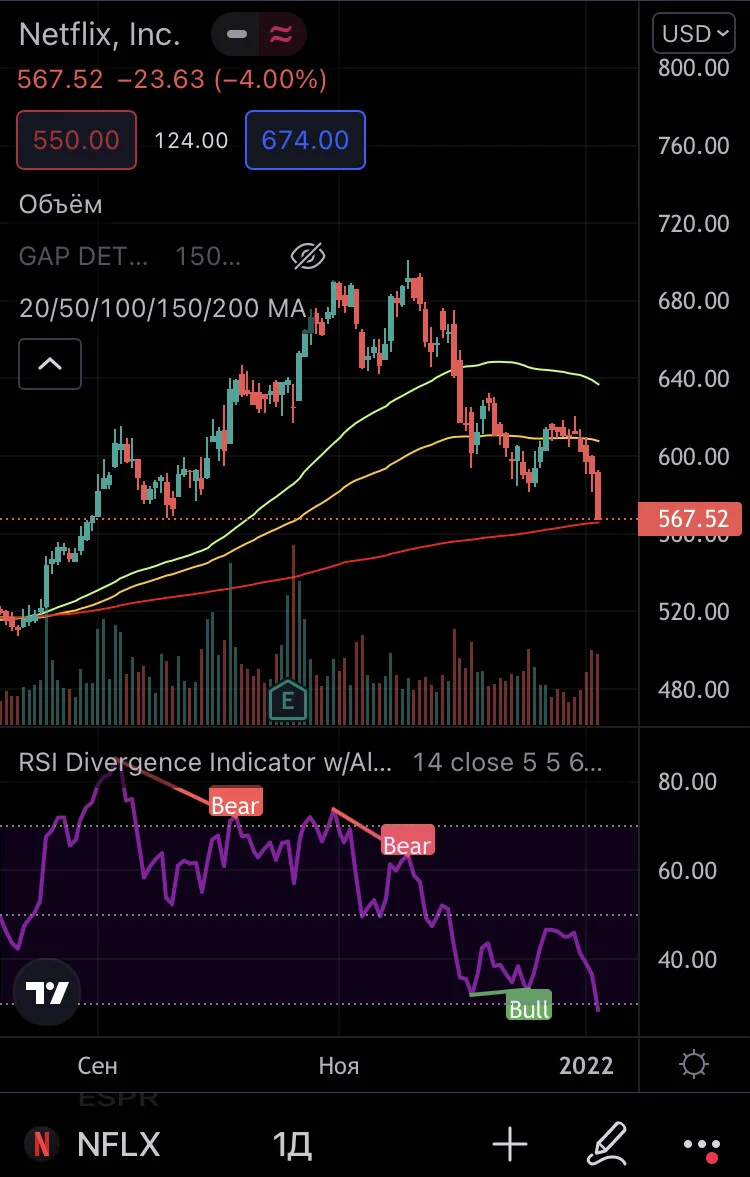
Task: Click the 2022 label on time axis
Action: coord(586,1065)
